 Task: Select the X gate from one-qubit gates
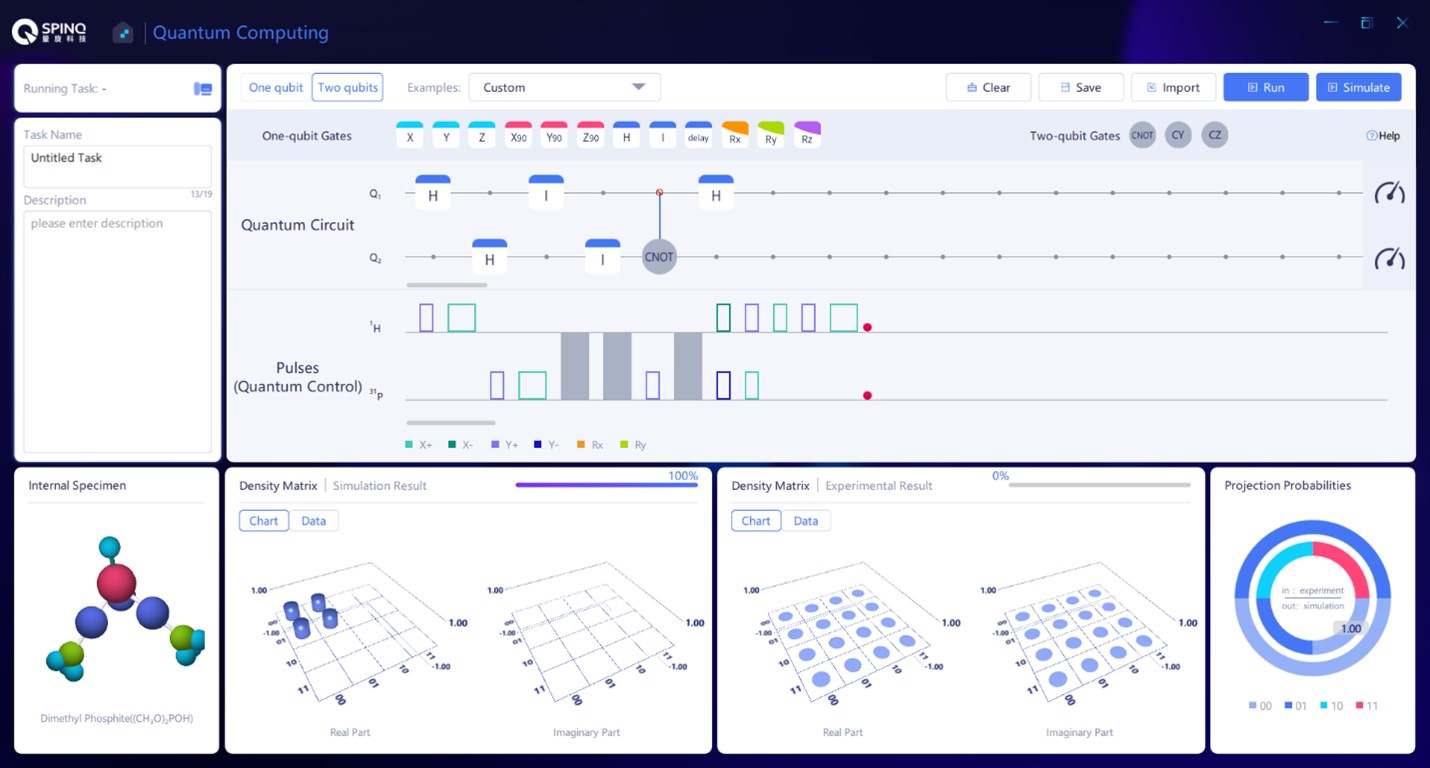pos(410,135)
